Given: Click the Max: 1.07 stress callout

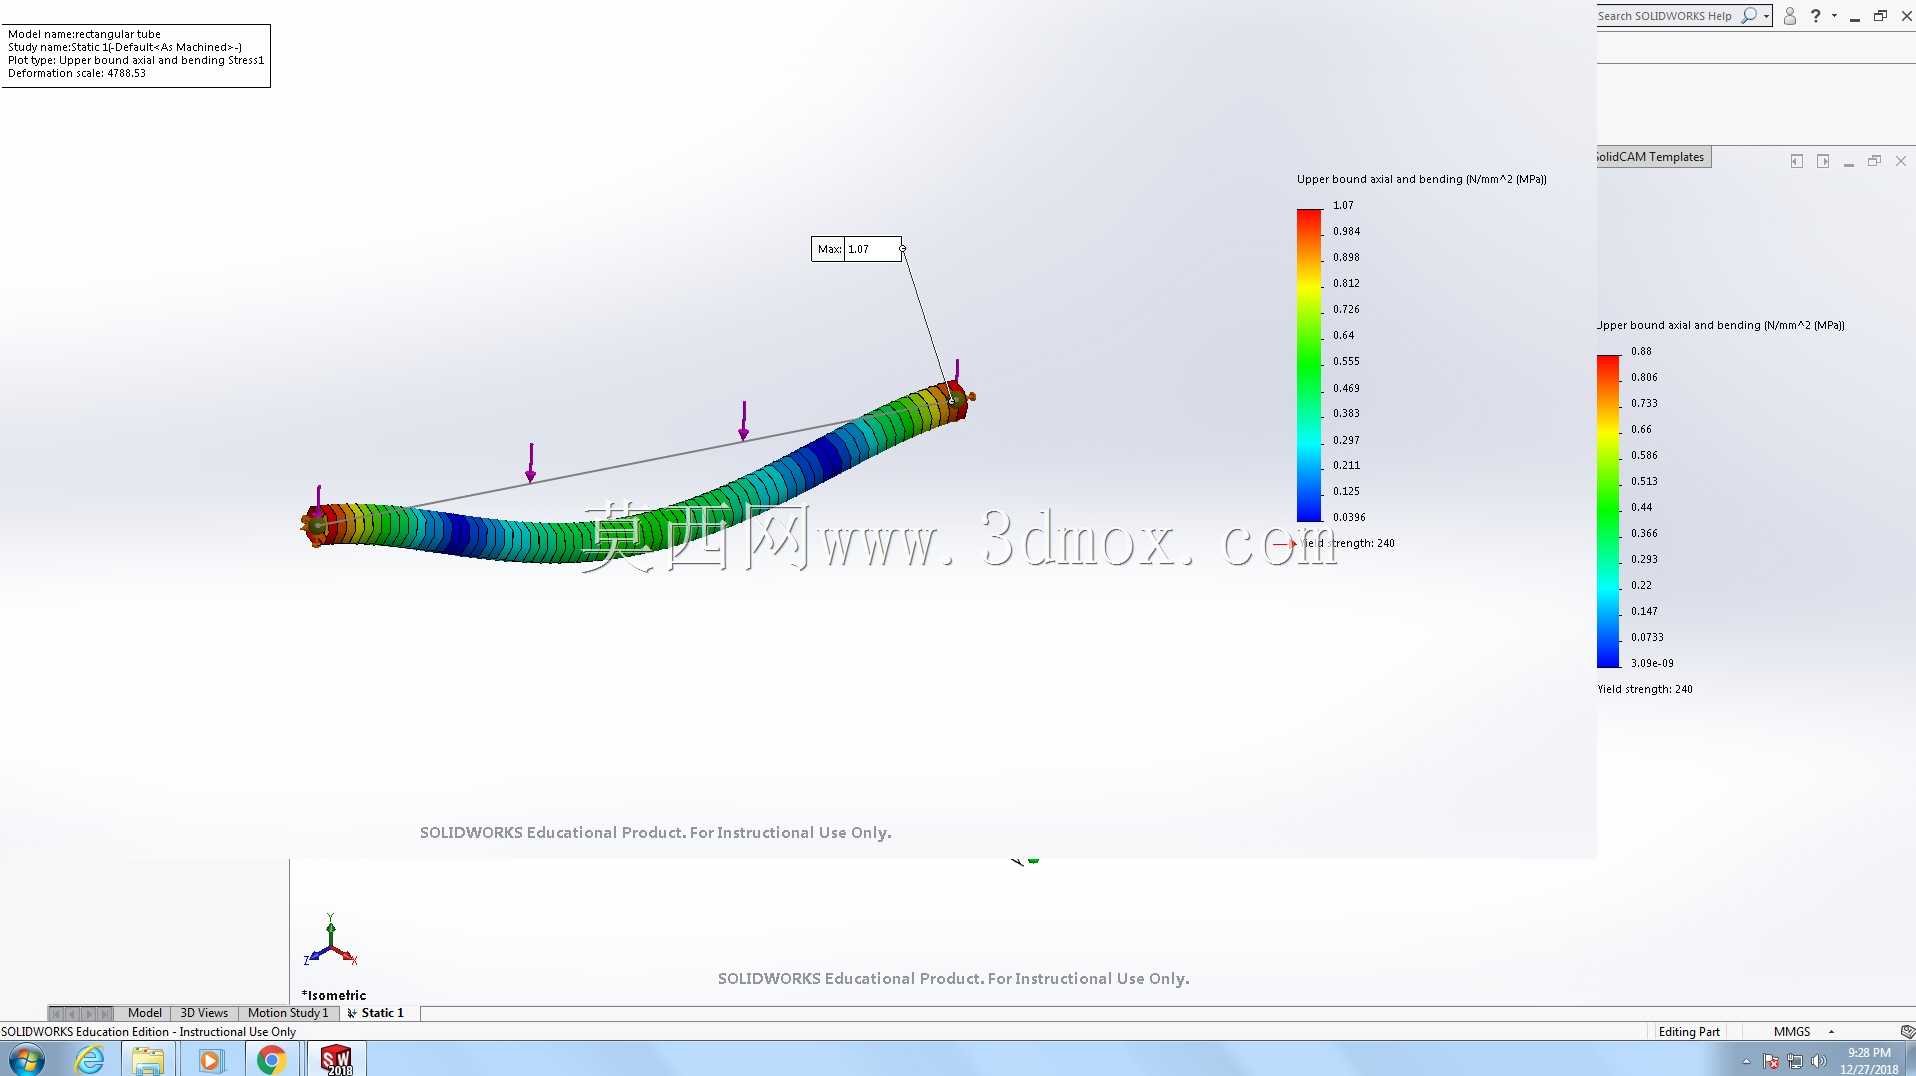Looking at the screenshot, I should (857, 249).
